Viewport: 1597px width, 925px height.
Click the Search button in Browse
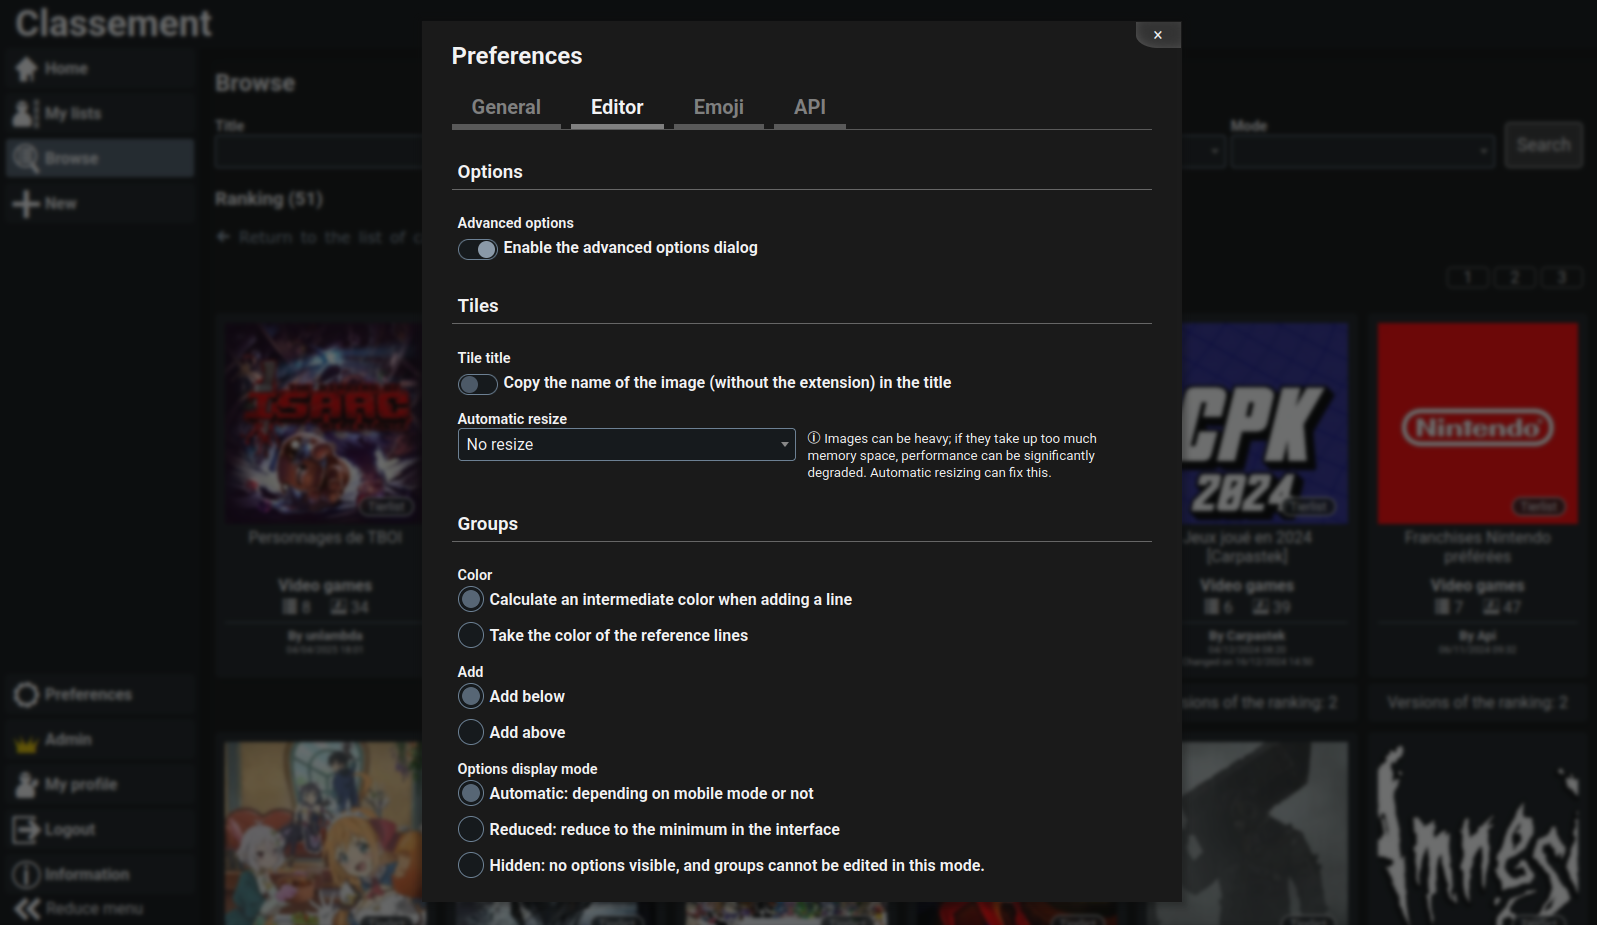click(x=1544, y=145)
